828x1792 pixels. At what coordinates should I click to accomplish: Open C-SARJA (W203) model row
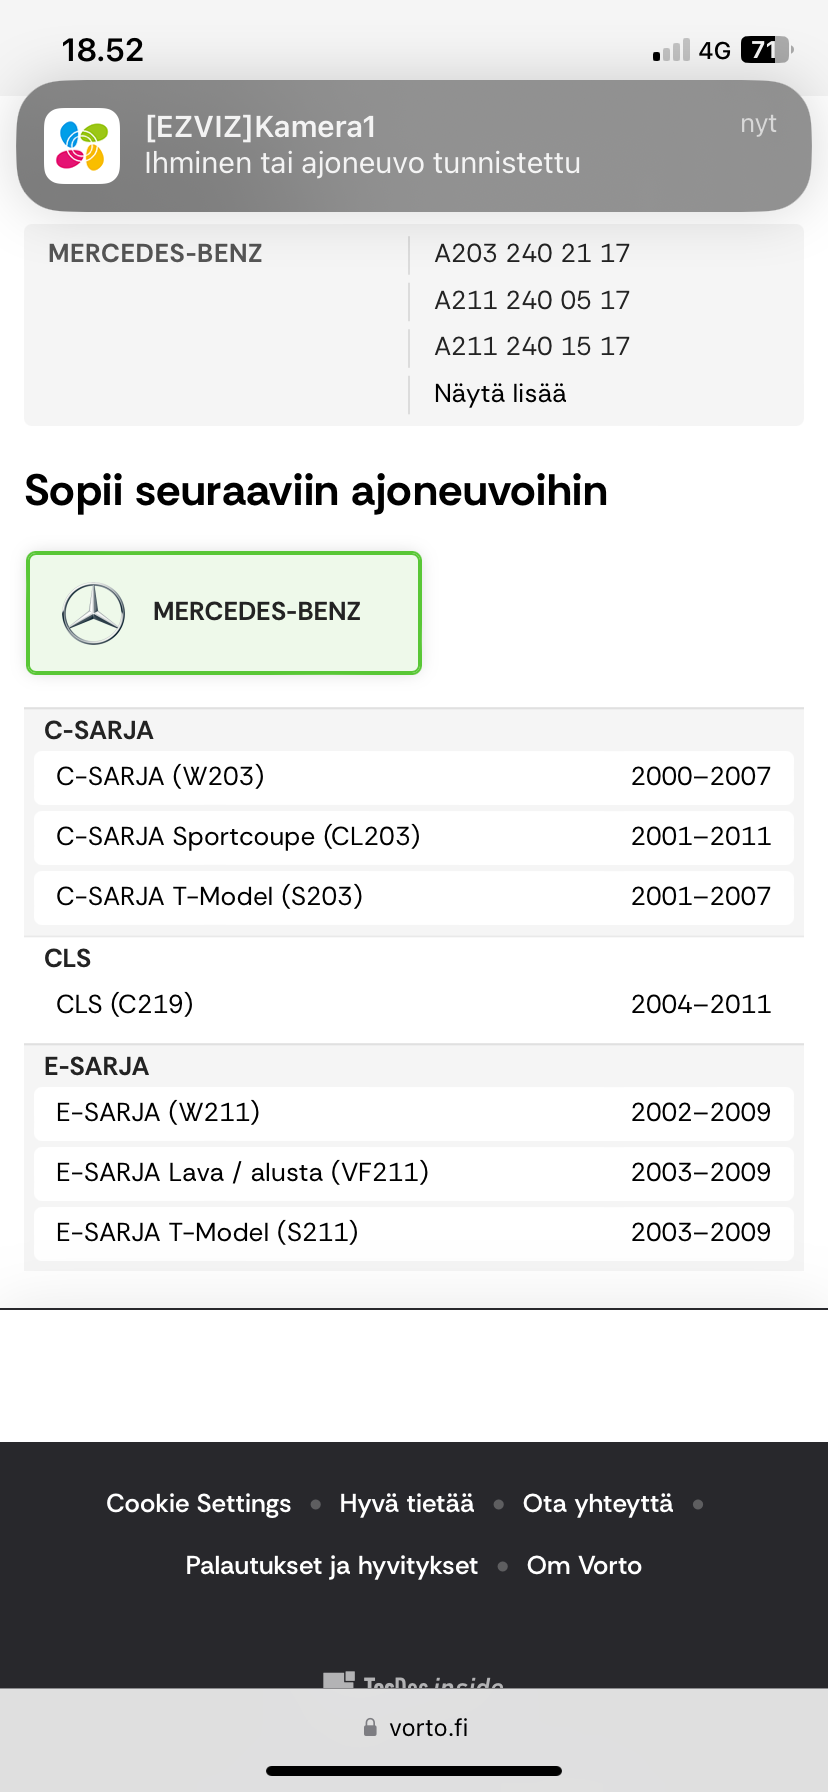413,777
